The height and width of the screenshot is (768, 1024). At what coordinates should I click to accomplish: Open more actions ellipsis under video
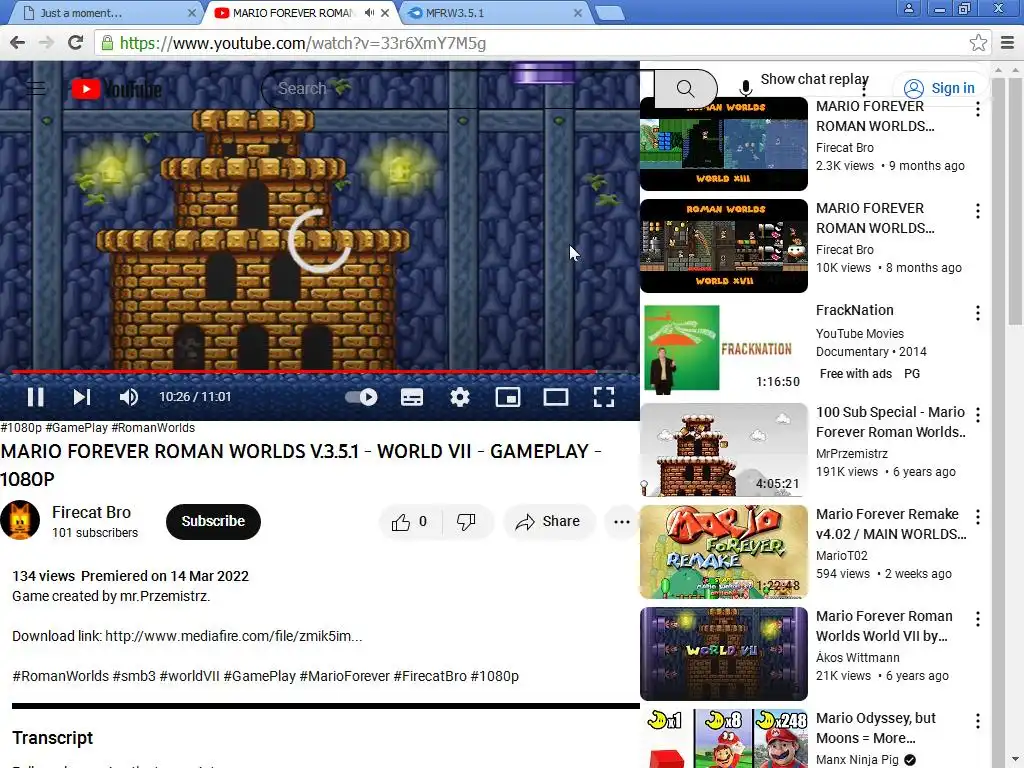pos(621,522)
